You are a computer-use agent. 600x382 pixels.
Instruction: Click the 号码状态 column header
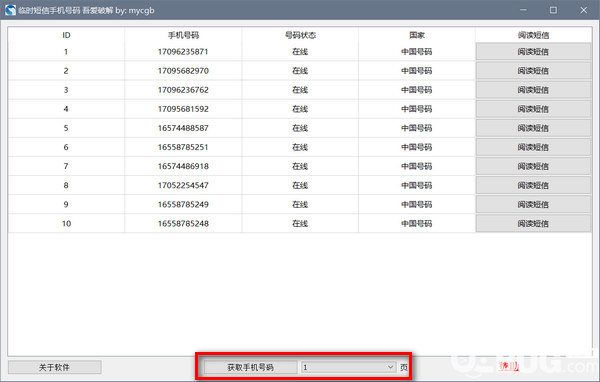tap(300, 35)
